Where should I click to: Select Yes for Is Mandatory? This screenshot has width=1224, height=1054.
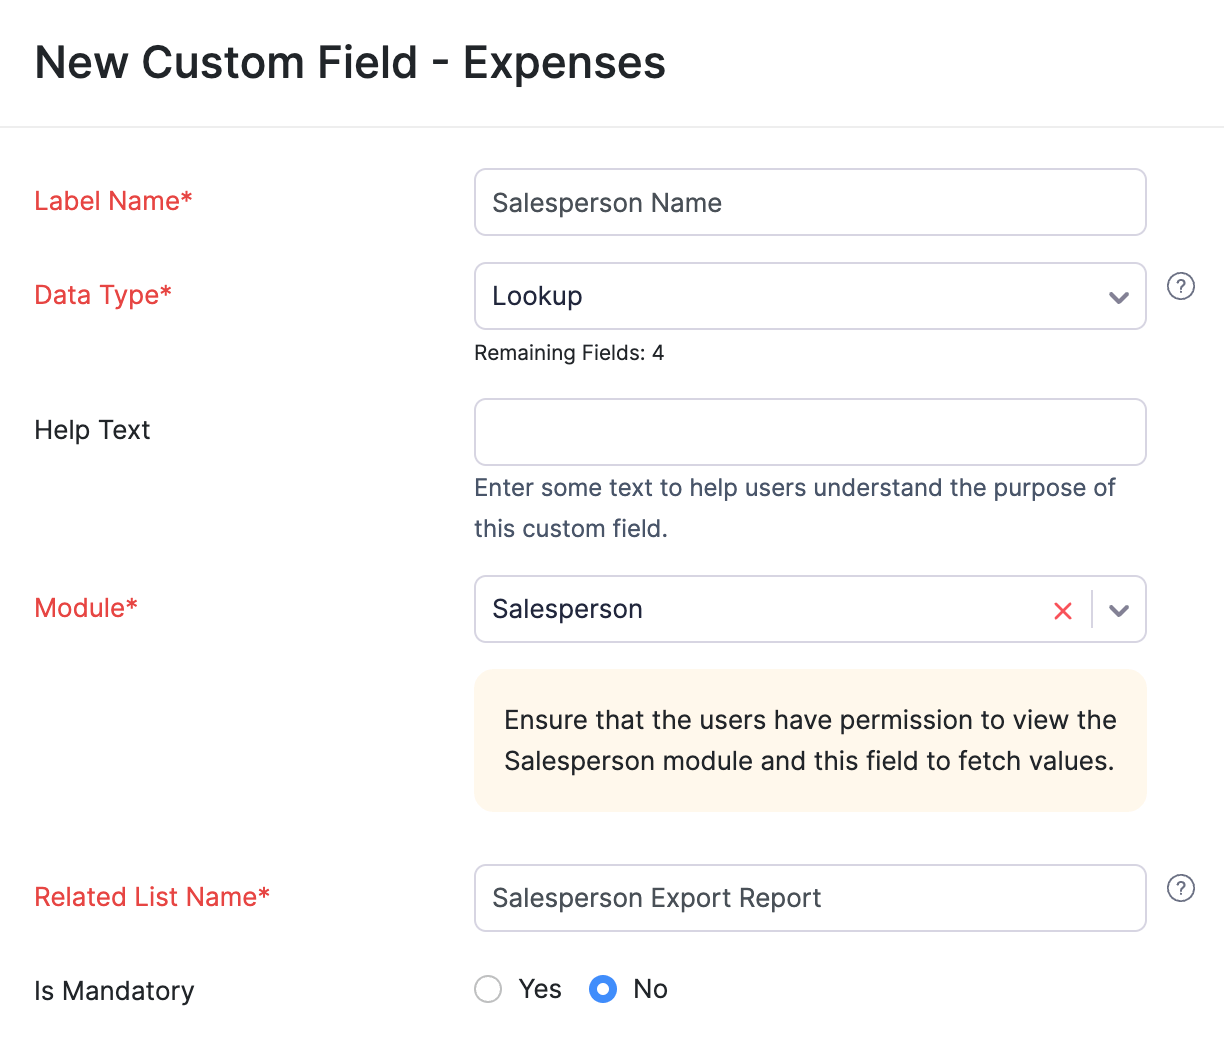(488, 989)
